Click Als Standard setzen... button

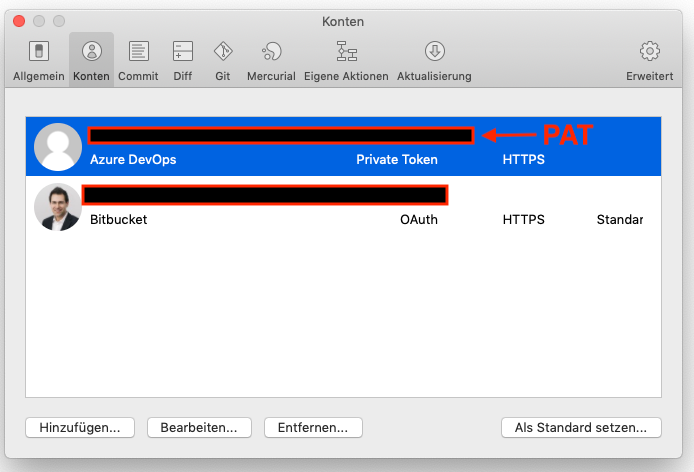(581, 427)
